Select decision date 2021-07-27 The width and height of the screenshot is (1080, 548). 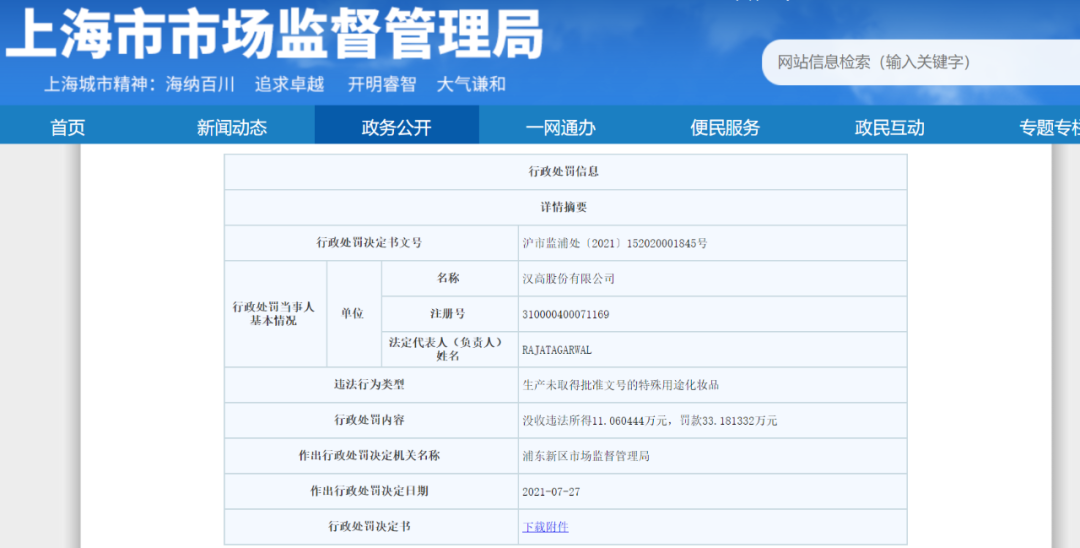(551, 492)
